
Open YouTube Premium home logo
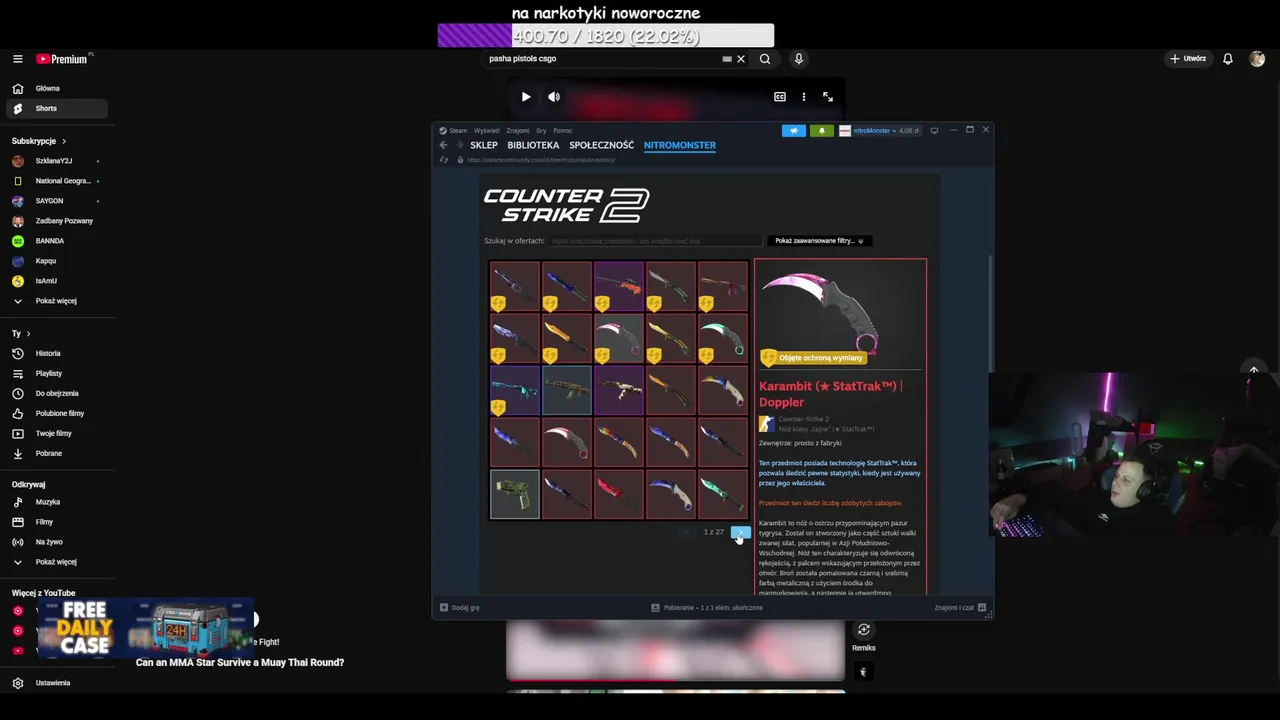click(x=62, y=59)
